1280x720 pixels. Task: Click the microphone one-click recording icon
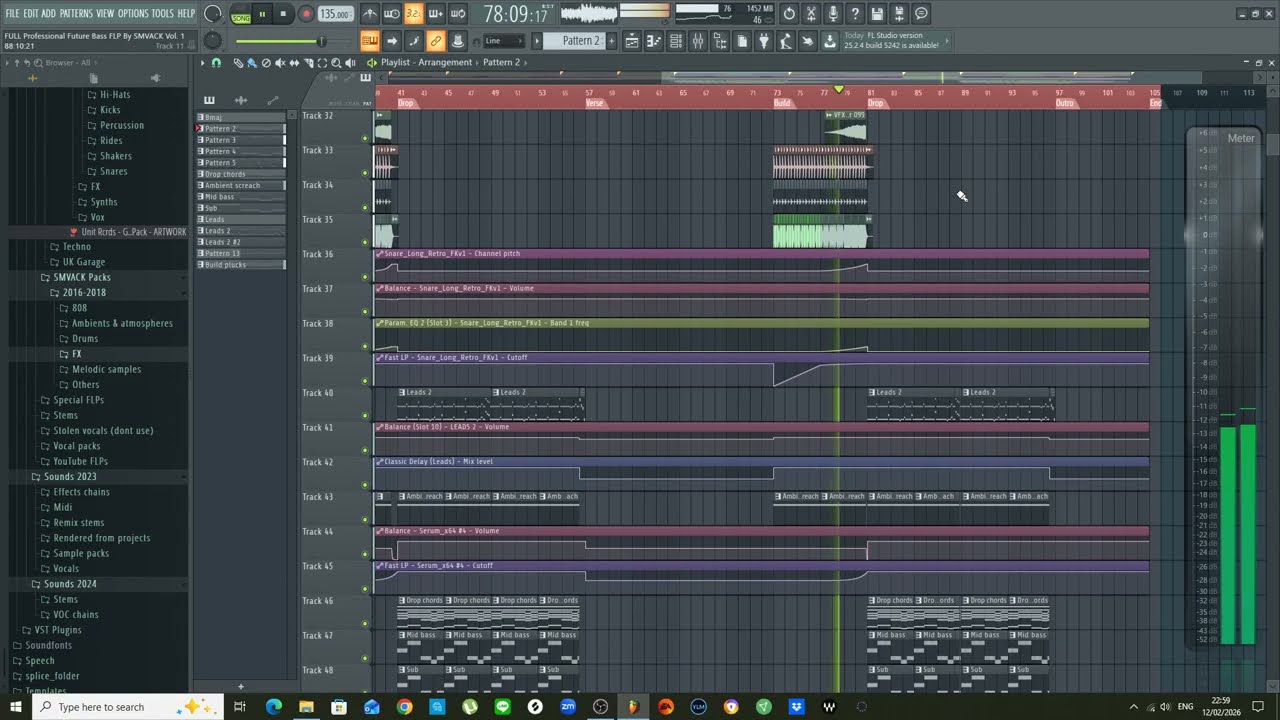(832, 14)
